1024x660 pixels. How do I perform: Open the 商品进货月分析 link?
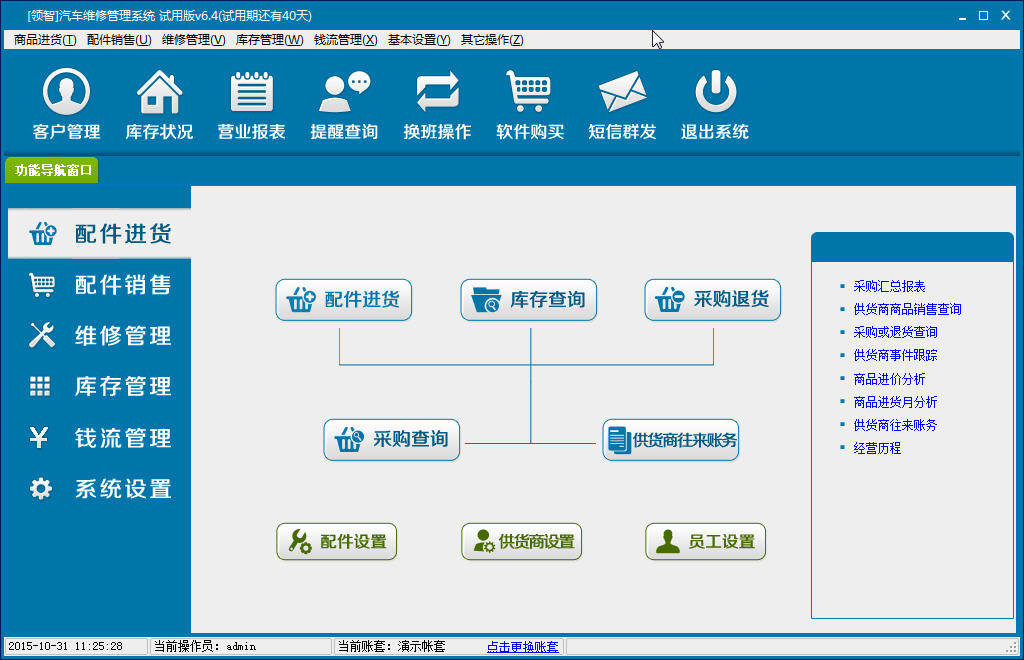pyautogui.click(x=895, y=401)
